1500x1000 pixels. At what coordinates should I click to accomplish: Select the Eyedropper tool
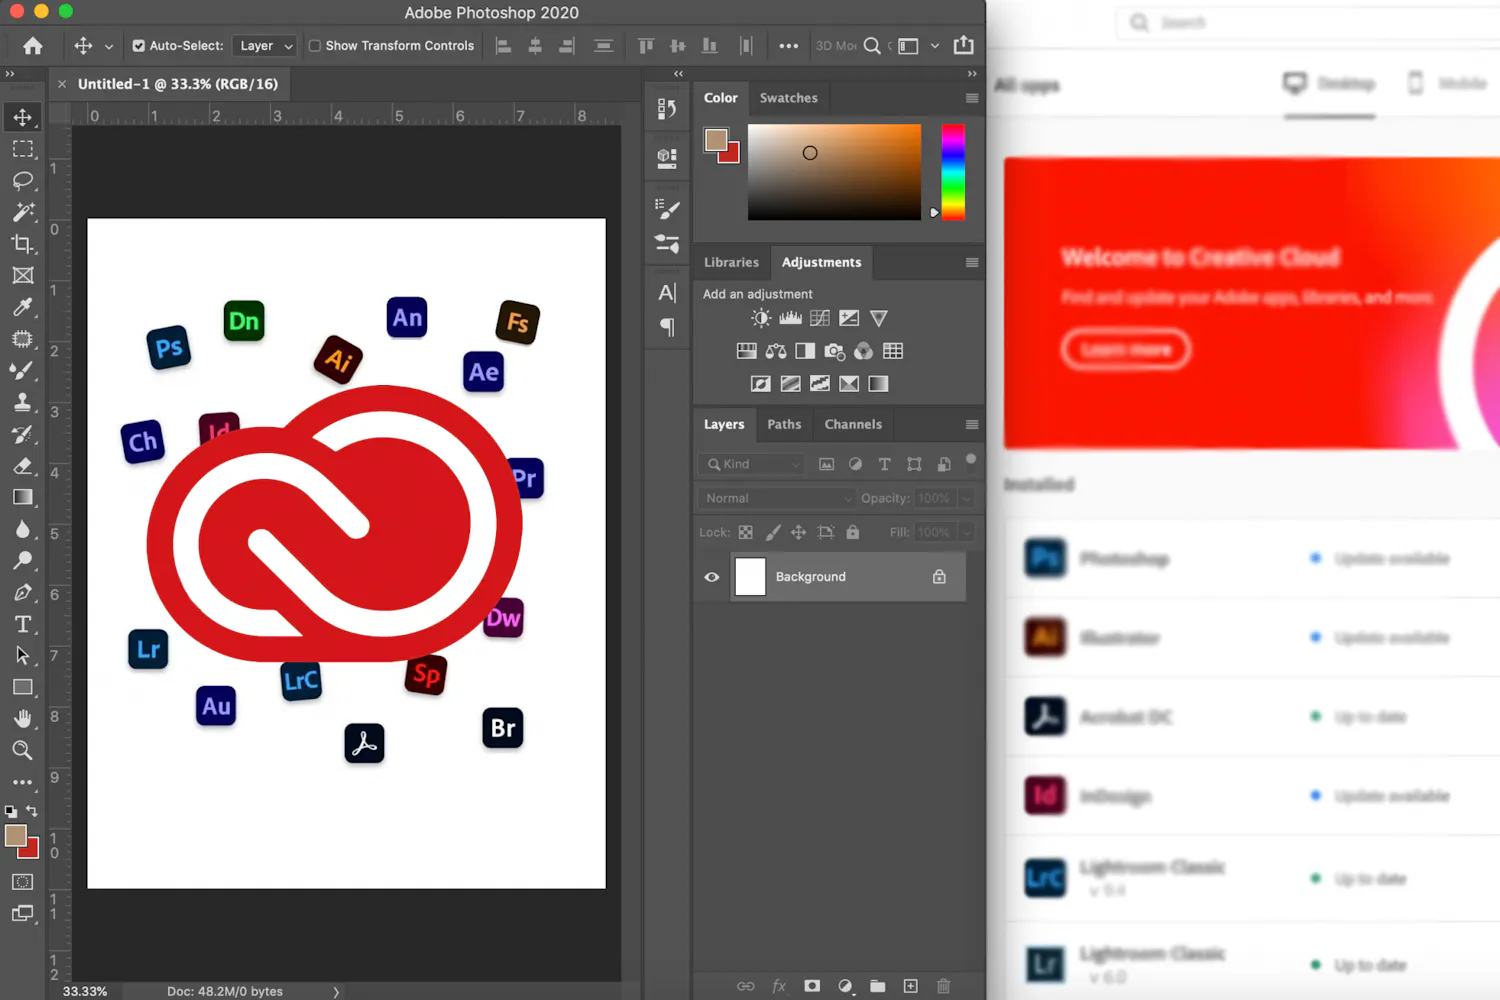[22, 307]
